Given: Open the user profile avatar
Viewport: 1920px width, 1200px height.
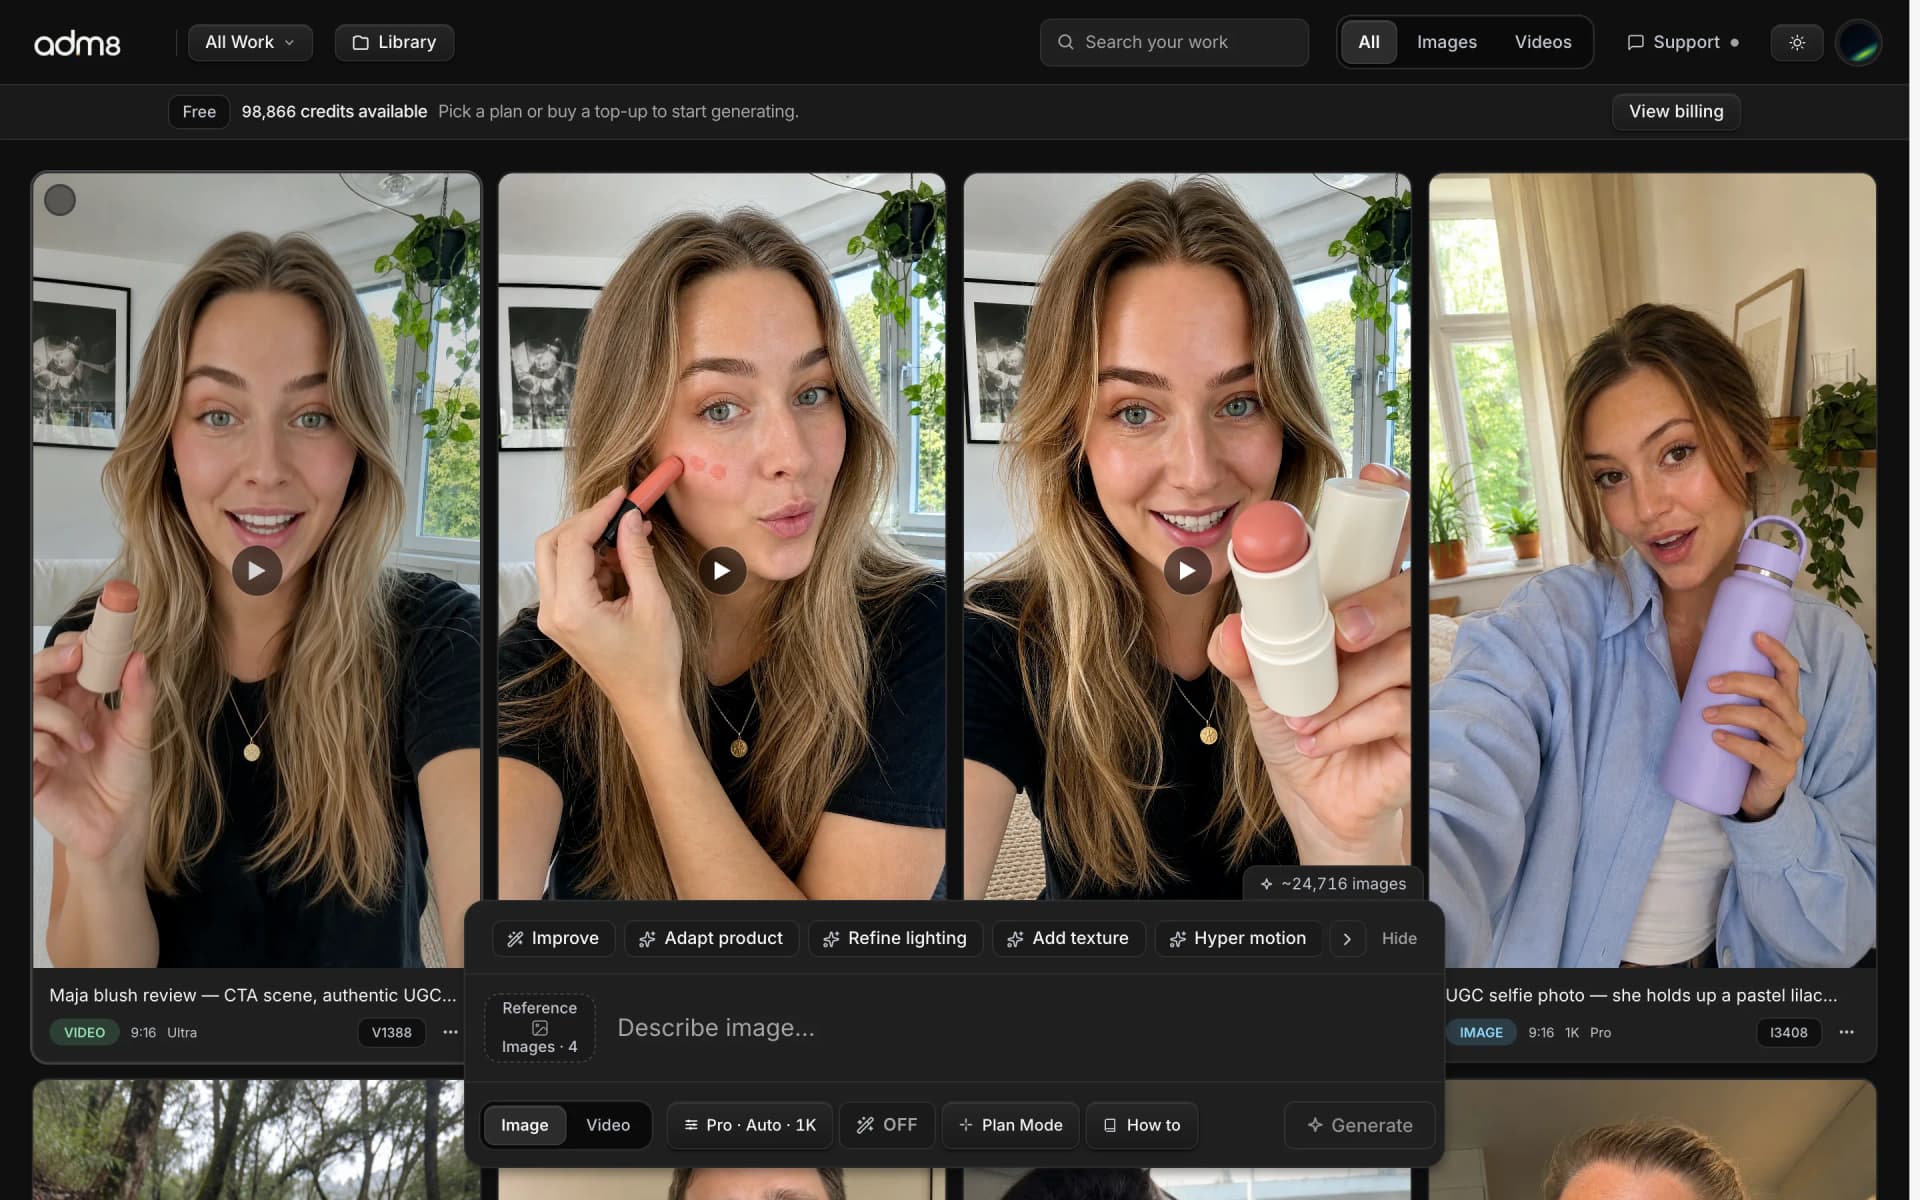Looking at the screenshot, I should 1859,43.
